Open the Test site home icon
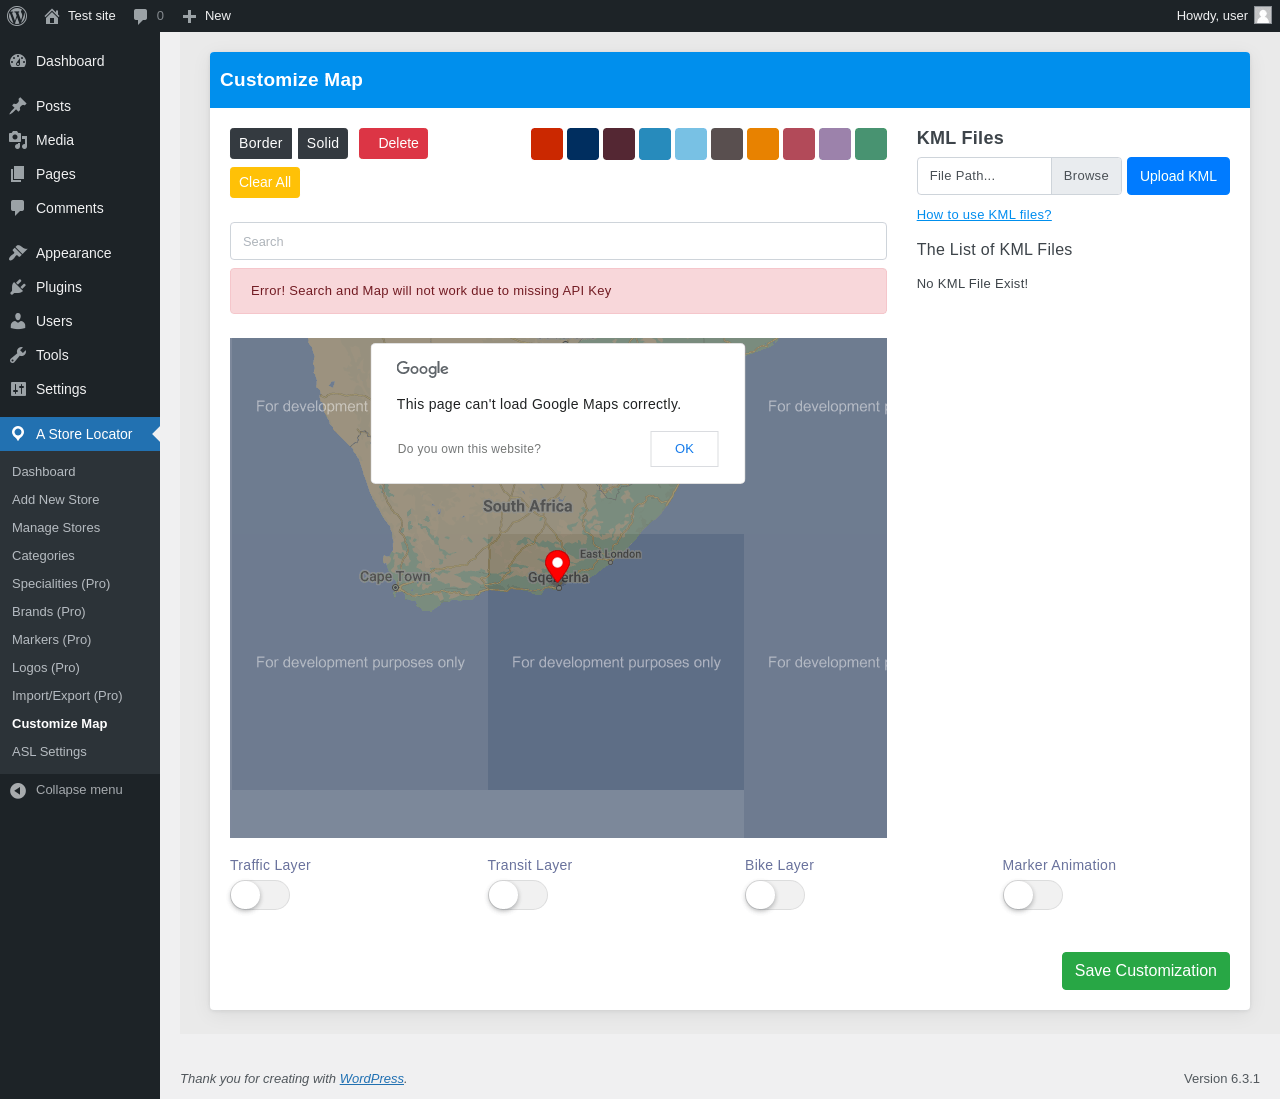1280x1099 pixels. click(52, 16)
